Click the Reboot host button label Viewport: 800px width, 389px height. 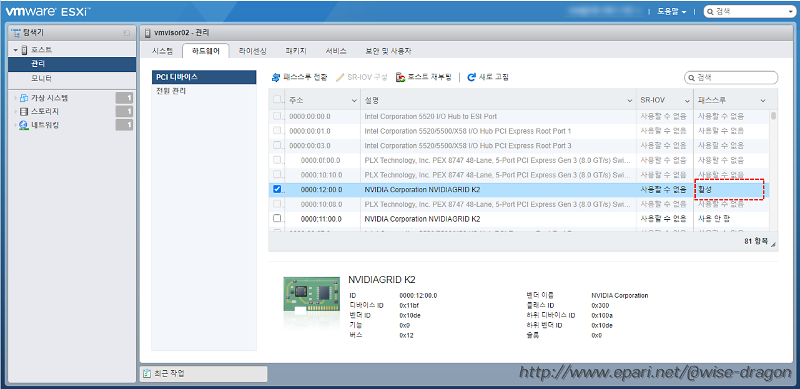coord(430,77)
